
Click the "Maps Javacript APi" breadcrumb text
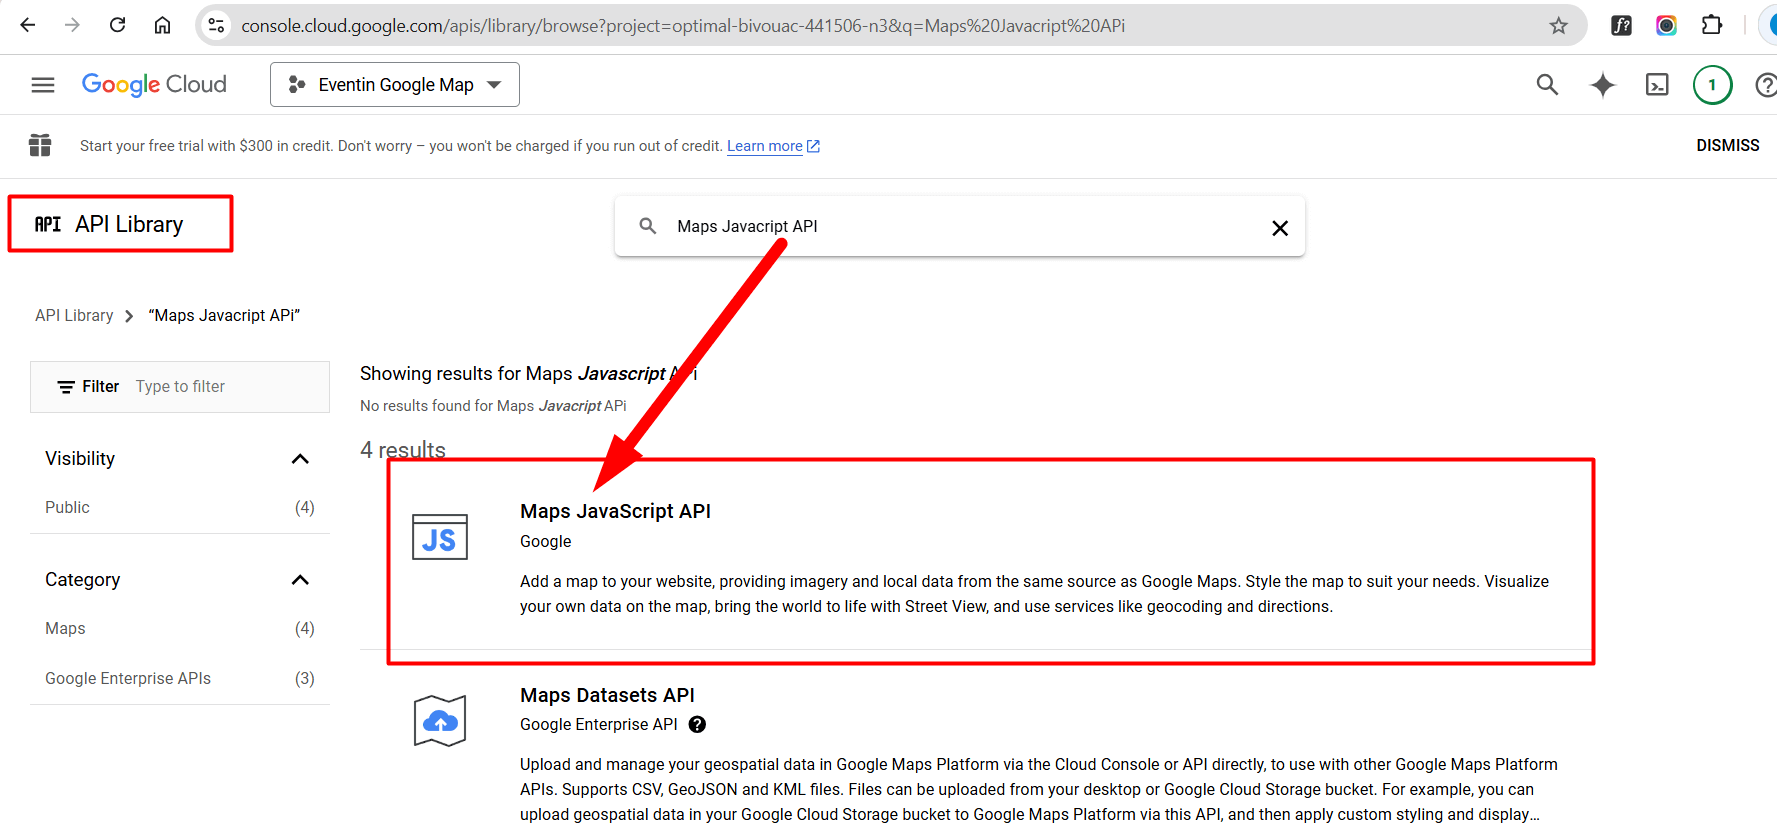(224, 315)
